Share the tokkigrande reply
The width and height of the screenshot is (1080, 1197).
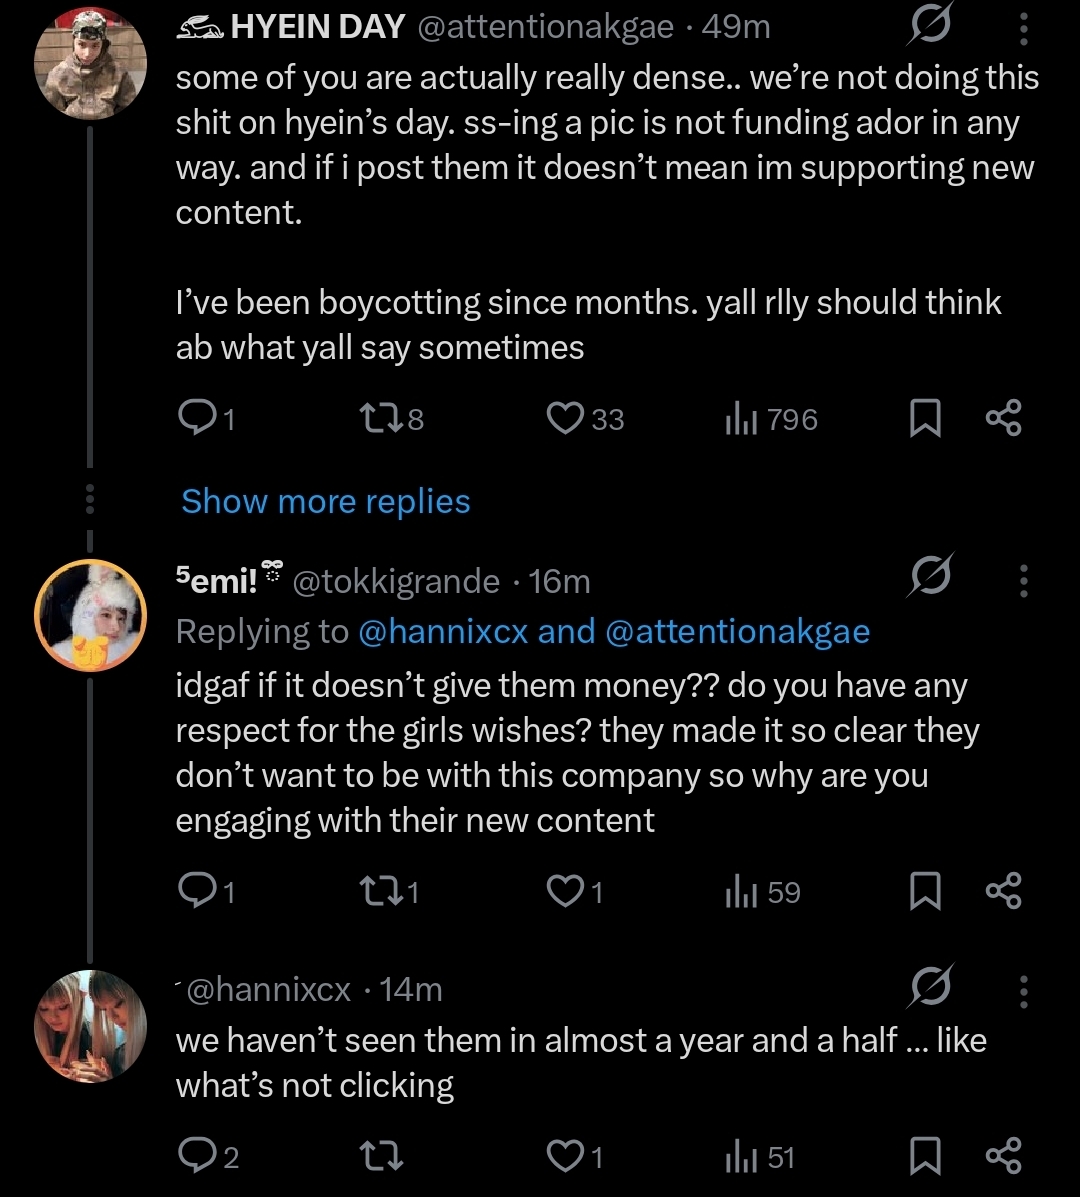tap(1003, 891)
